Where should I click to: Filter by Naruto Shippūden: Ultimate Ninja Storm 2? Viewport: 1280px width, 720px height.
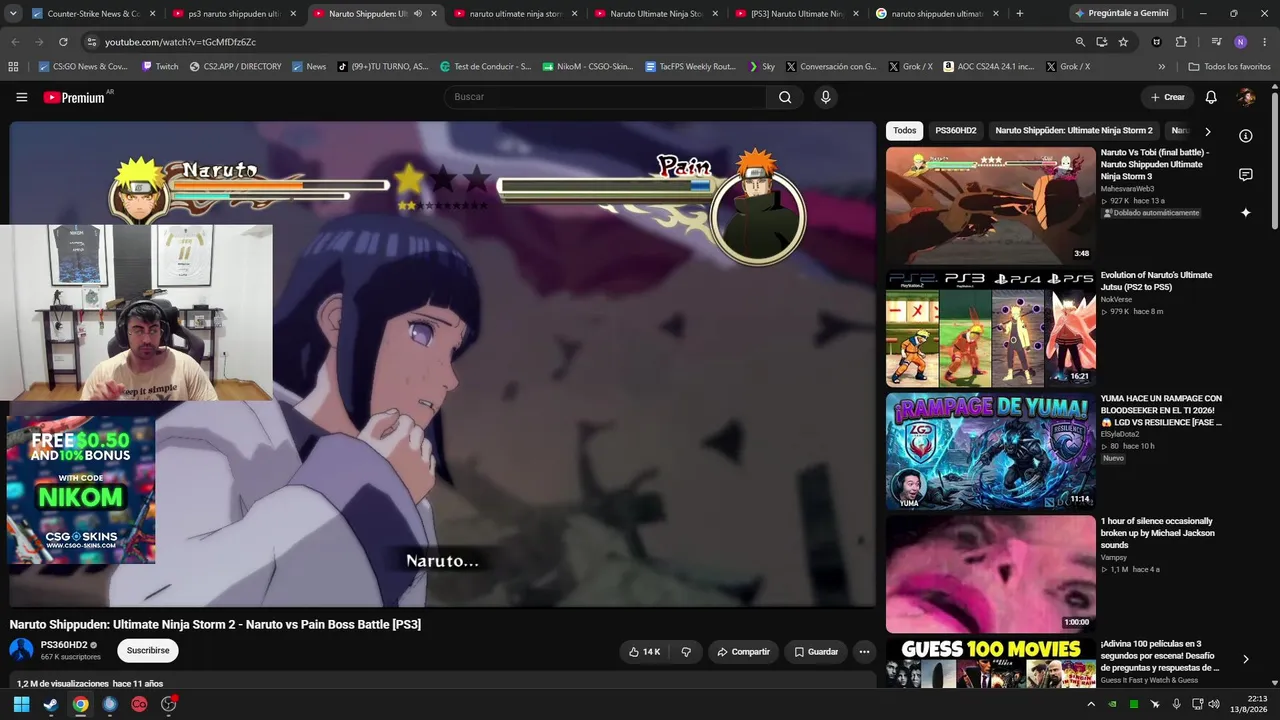(x=1074, y=131)
